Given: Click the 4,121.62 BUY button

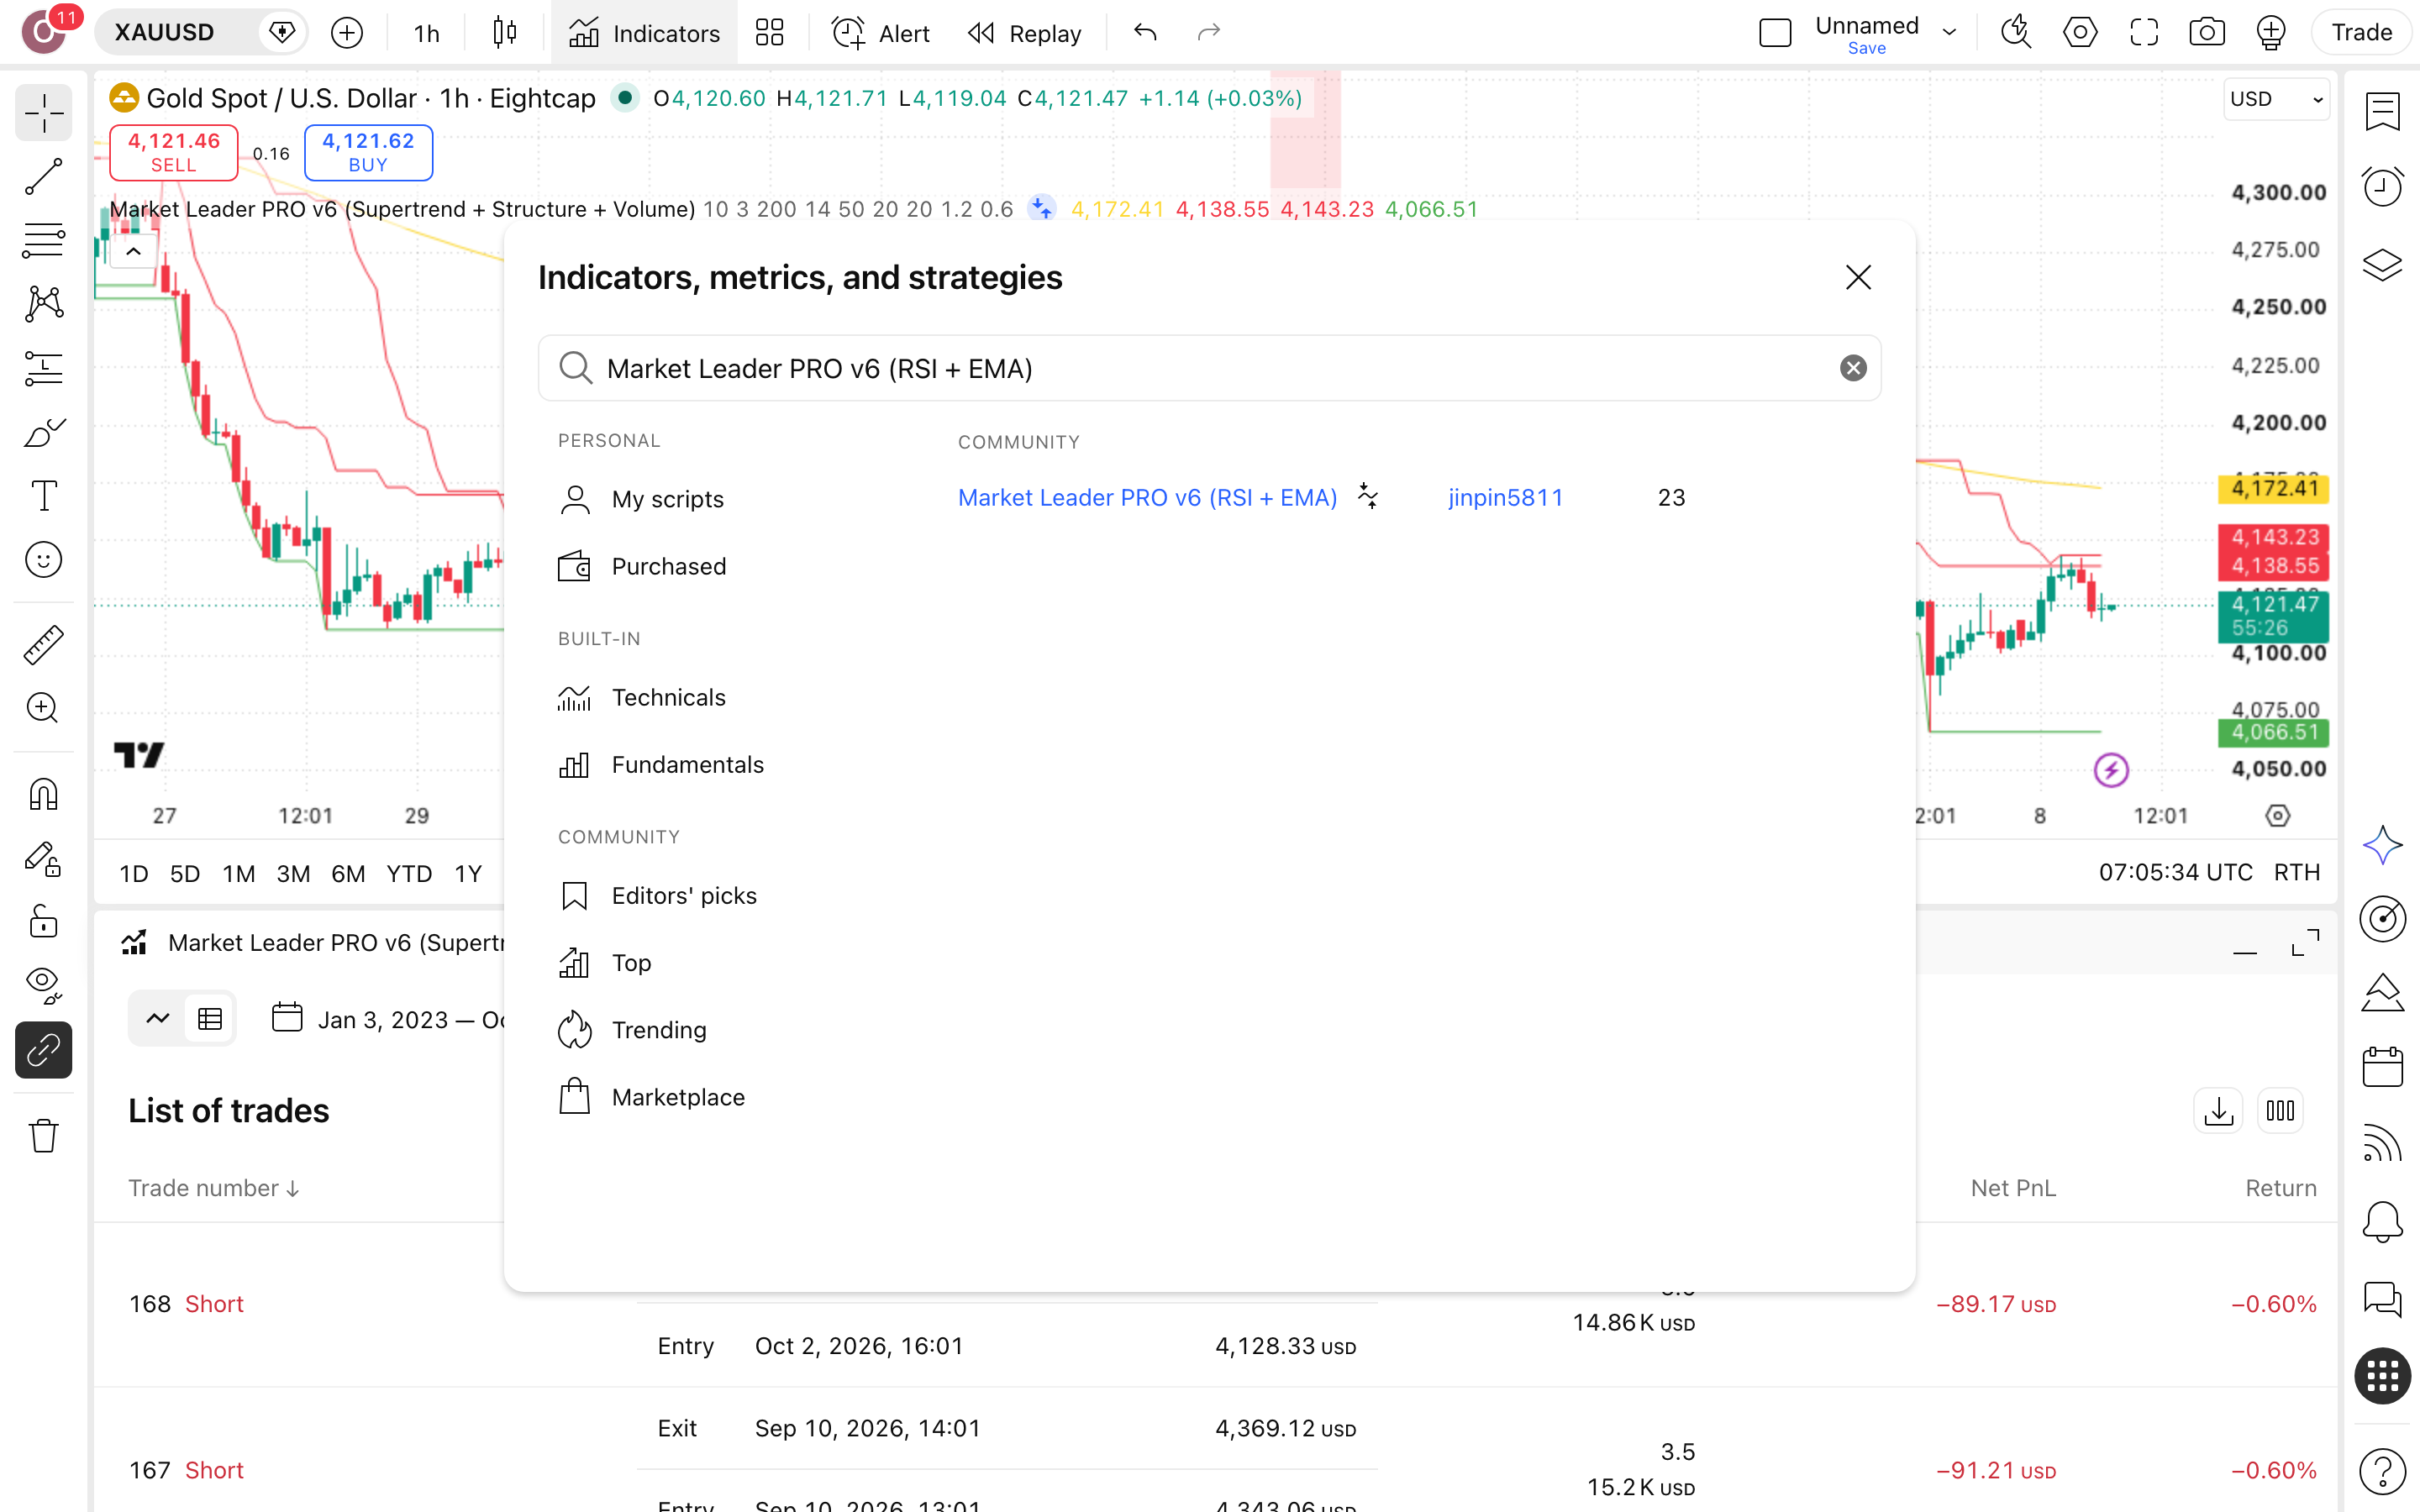Looking at the screenshot, I should coord(368,152).
